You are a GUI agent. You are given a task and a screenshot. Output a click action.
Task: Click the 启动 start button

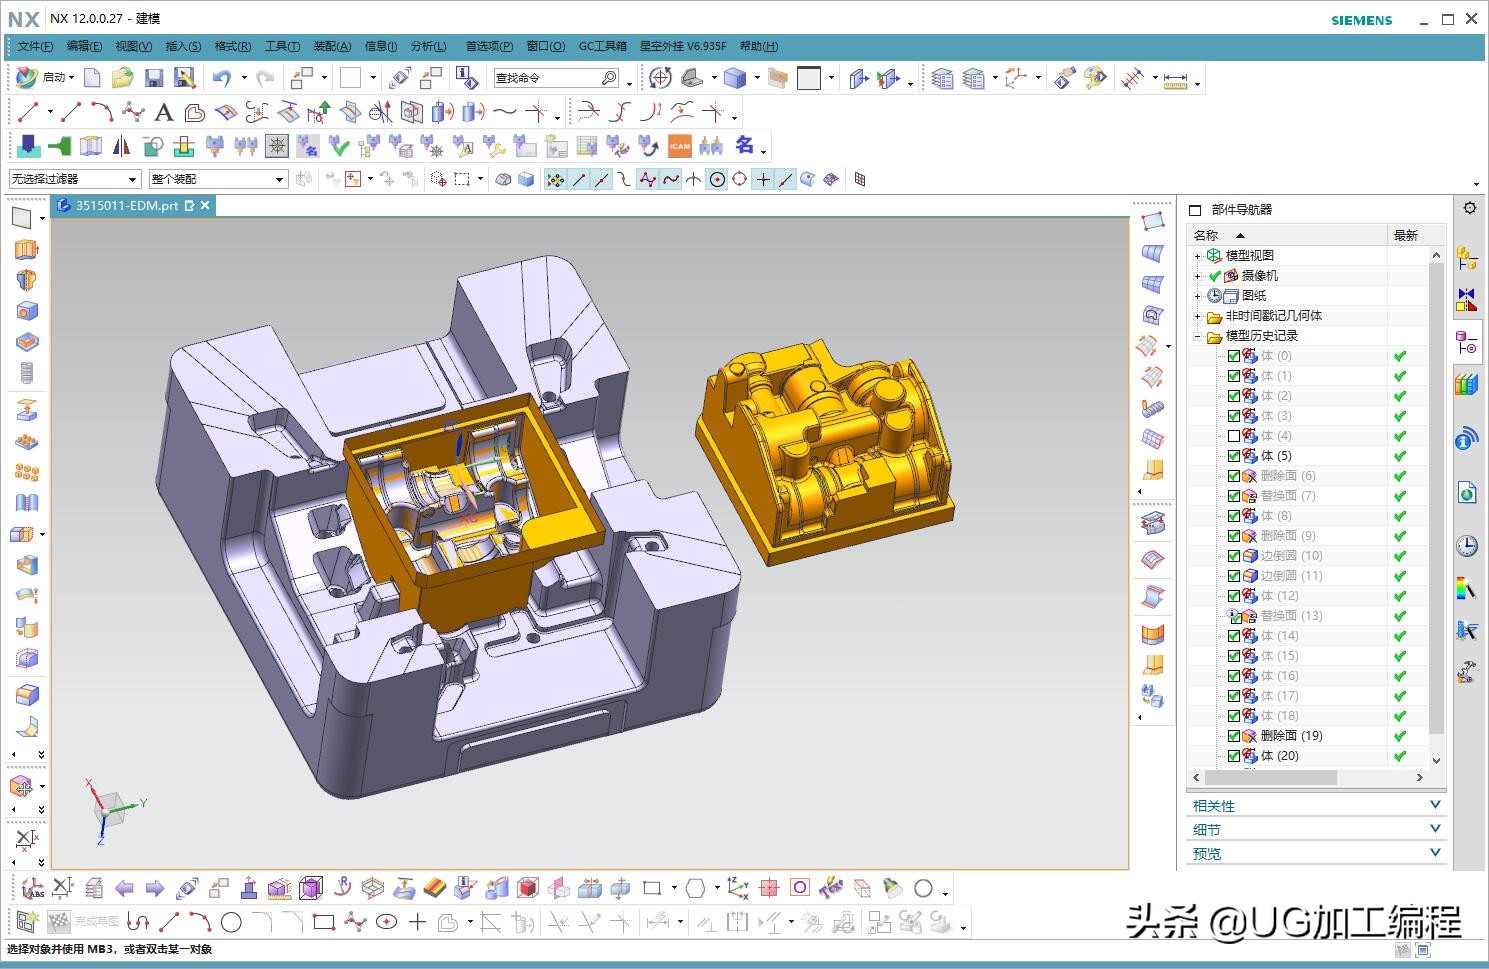[45, 78]
